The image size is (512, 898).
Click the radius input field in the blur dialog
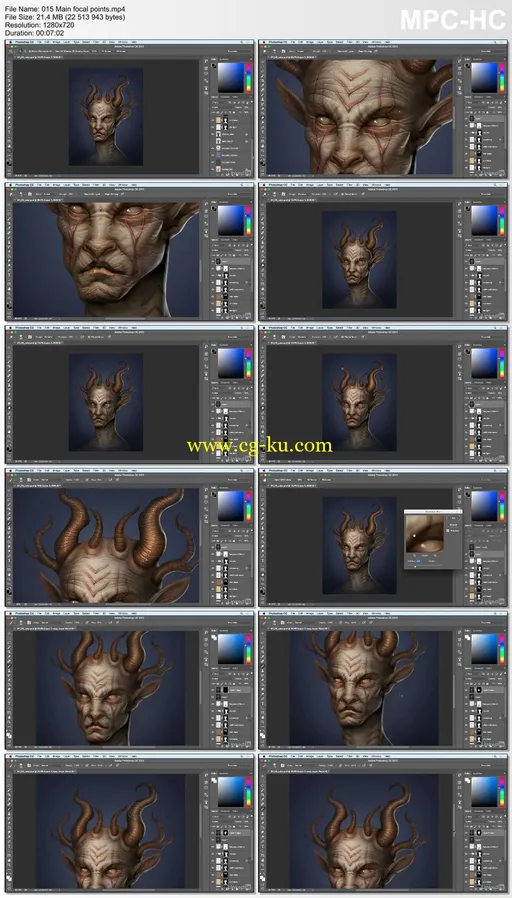(x=419, y=561)
